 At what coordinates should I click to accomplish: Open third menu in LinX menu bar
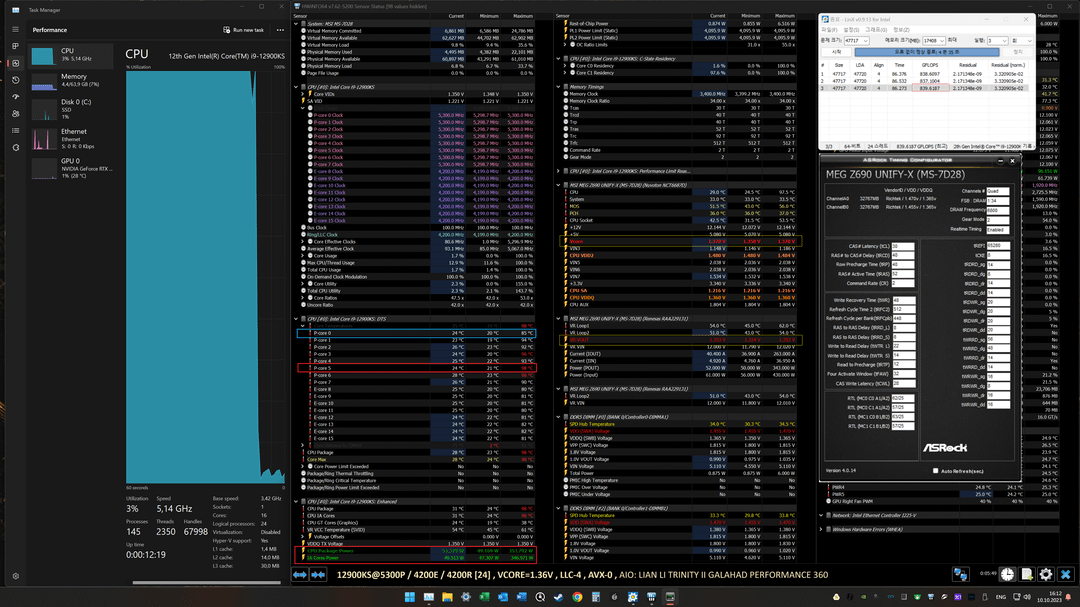pos(876,30)
